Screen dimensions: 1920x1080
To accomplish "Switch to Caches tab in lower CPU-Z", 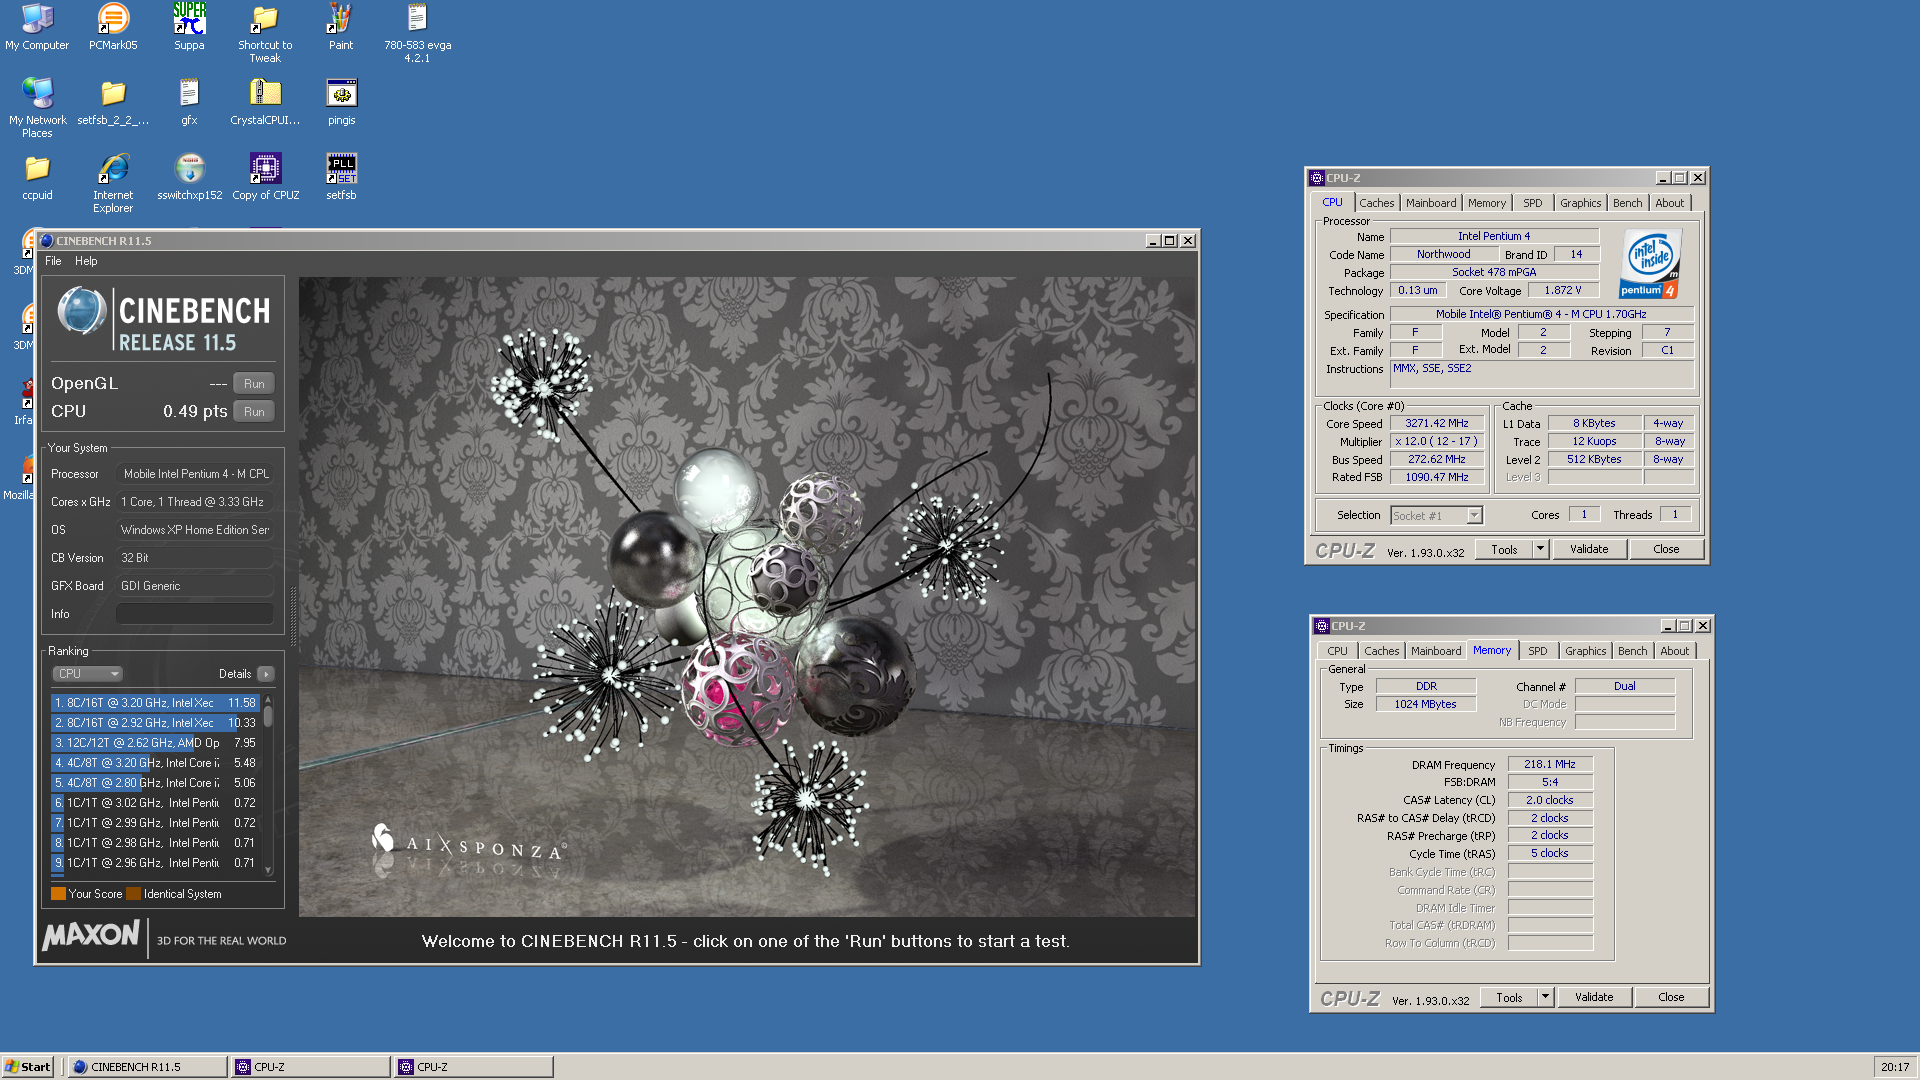I will 1381,651.
